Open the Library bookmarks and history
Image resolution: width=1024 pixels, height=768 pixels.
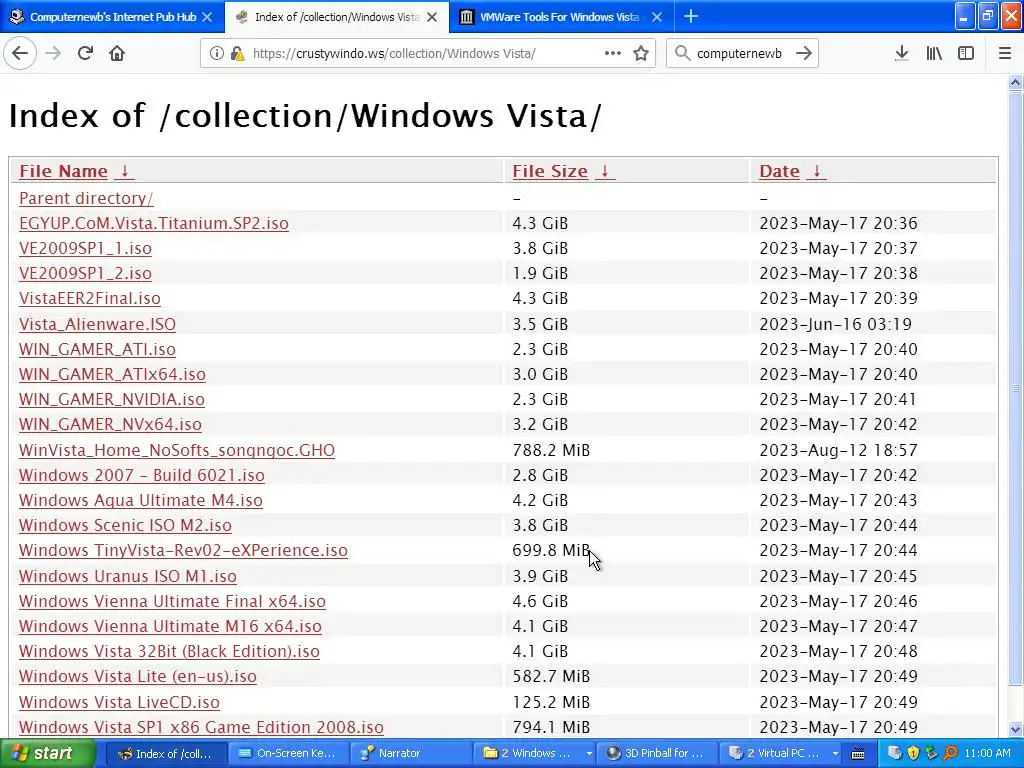[934, 53]
